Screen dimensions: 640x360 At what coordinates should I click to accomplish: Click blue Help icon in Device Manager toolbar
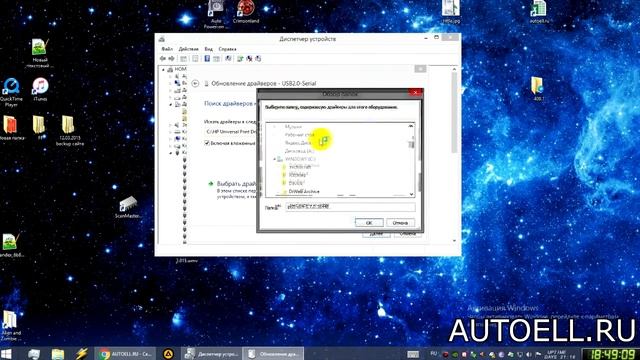(207, 59)
